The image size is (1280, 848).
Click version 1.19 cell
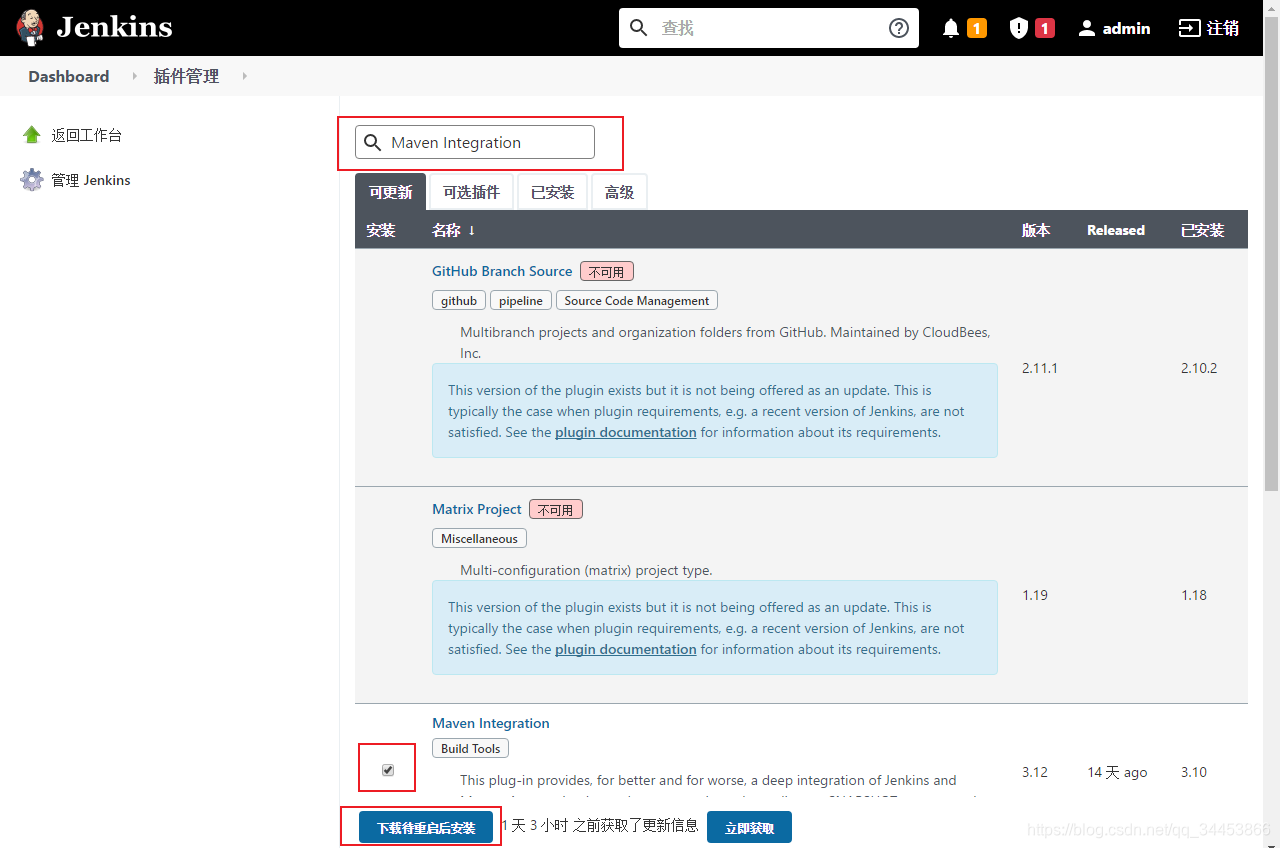tap(1035, 595)
